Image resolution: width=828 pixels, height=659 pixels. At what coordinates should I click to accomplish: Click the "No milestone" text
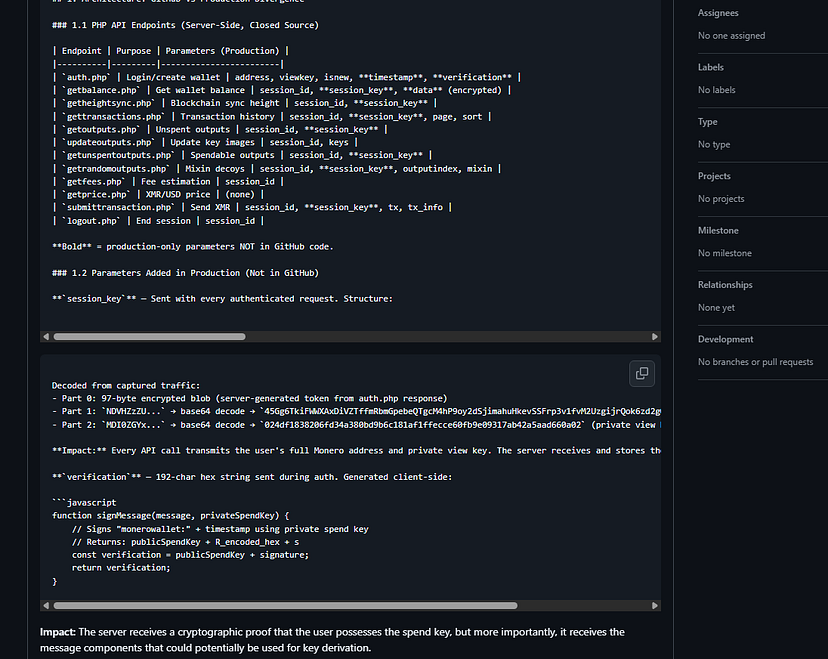723,253
